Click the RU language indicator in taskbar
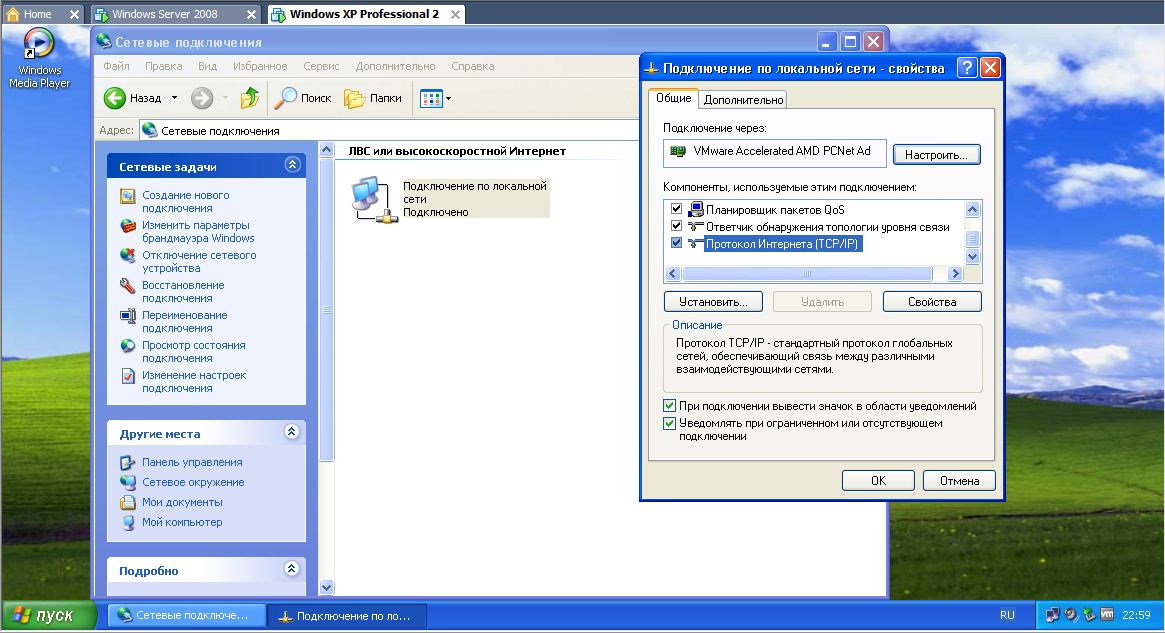Image resolution: width=1165 pixels, height=633 pixels. (1007, 615)
